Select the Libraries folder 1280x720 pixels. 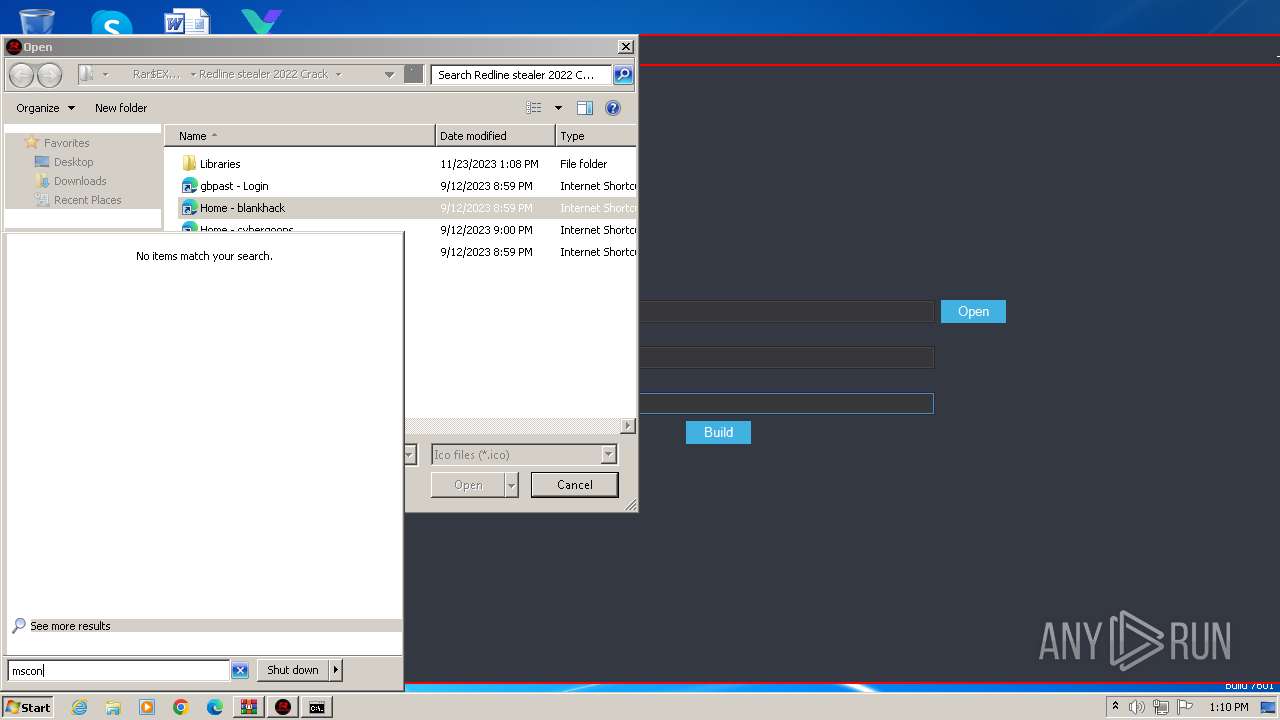[x=220, y=164]
